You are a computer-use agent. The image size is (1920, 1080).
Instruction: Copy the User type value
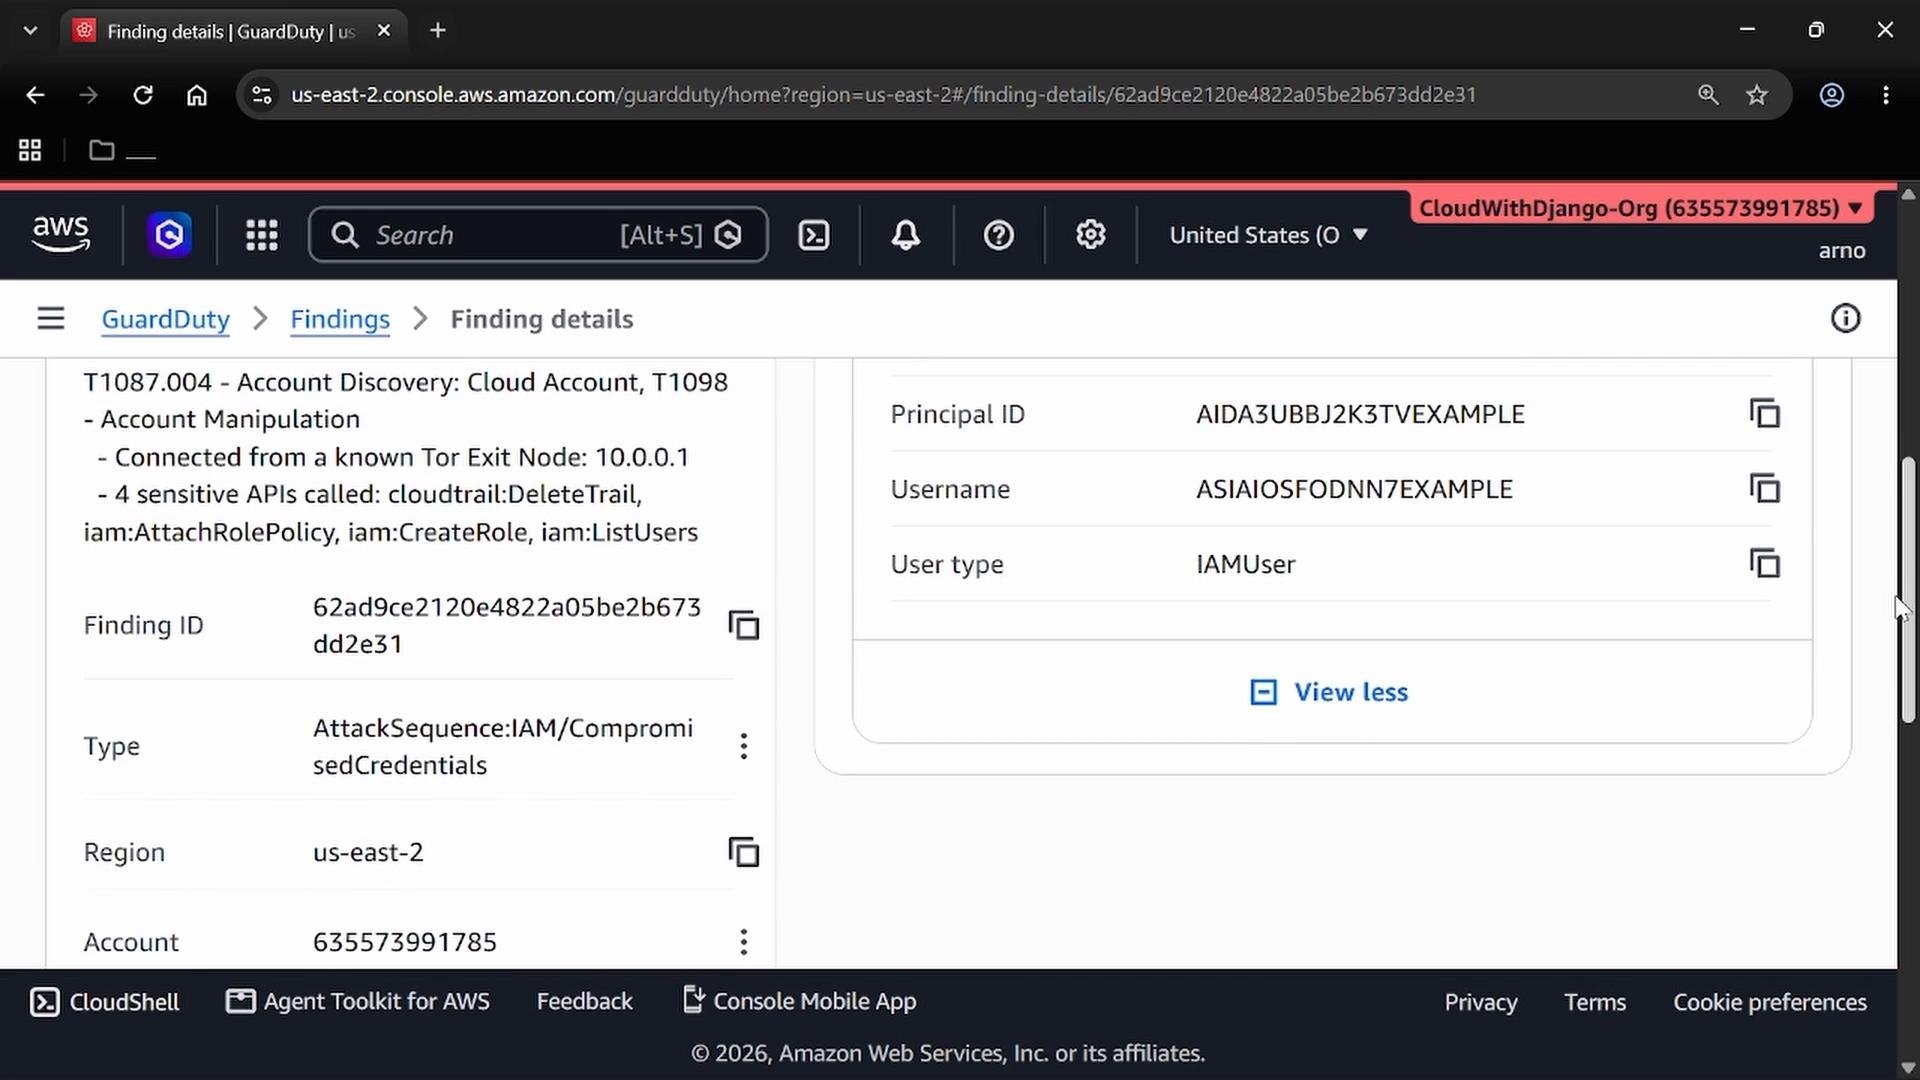(x=1765, y=563)
